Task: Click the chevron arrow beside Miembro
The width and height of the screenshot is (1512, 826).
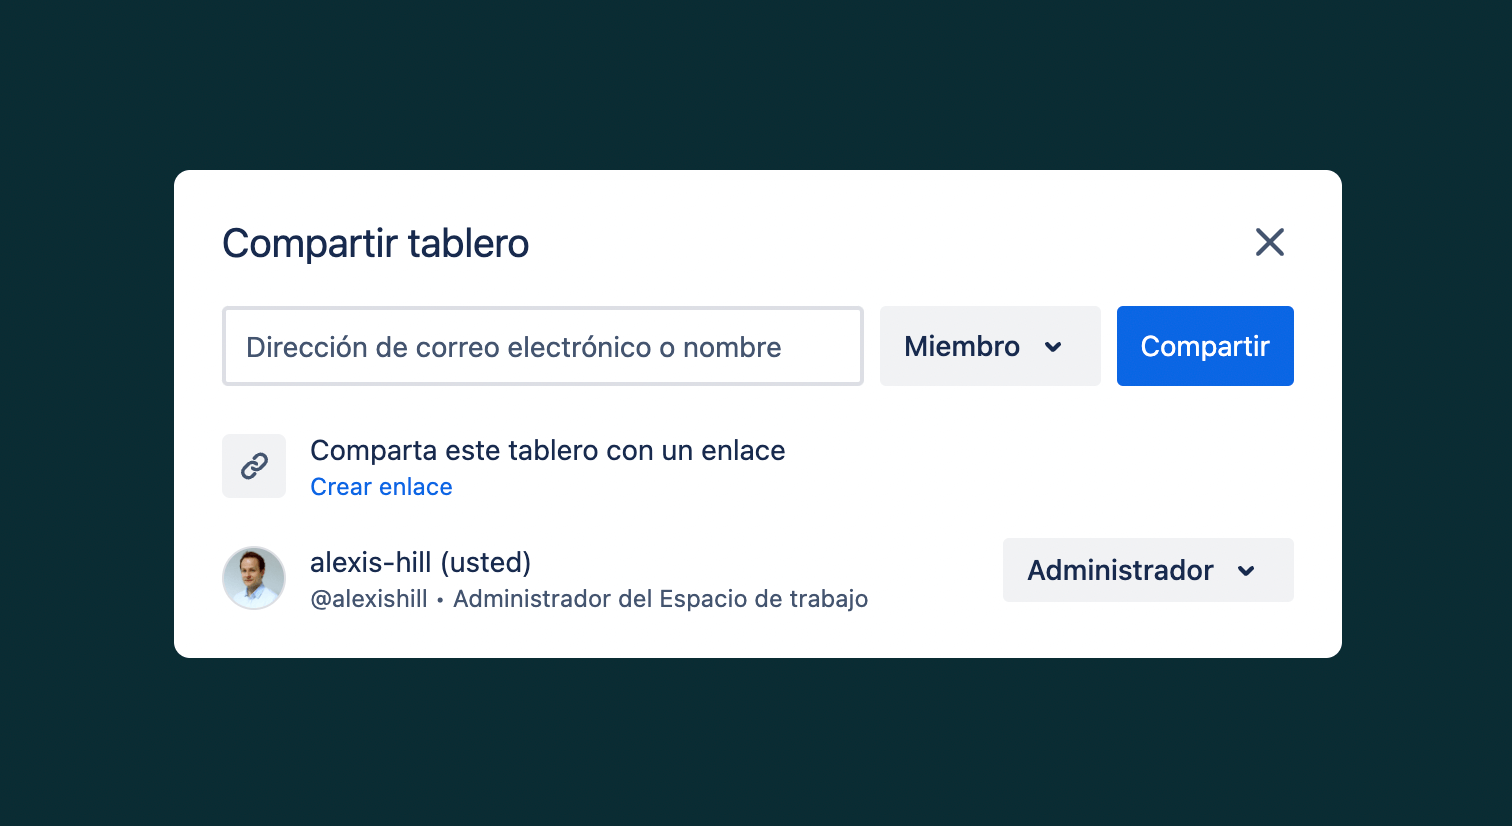Action: tap(1053, 347)
